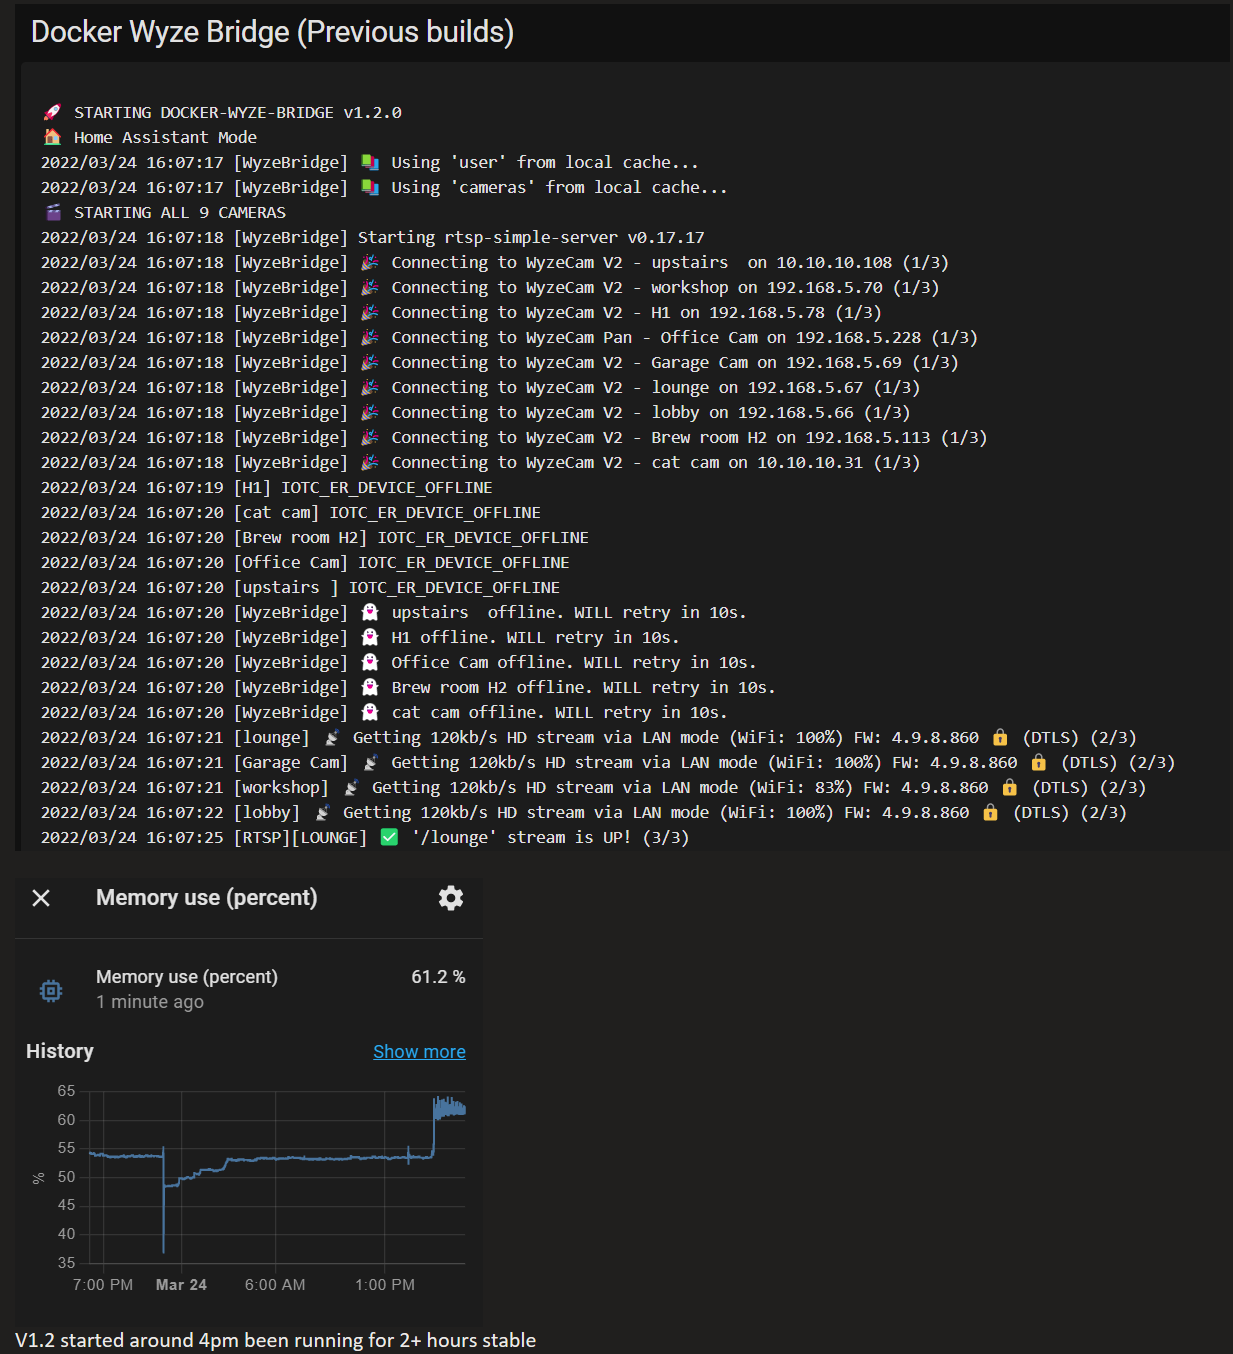Click the DTLS lock icon on the lounge stream line
This screenshot has width=1233, height=1354.
click(1000, 737)
